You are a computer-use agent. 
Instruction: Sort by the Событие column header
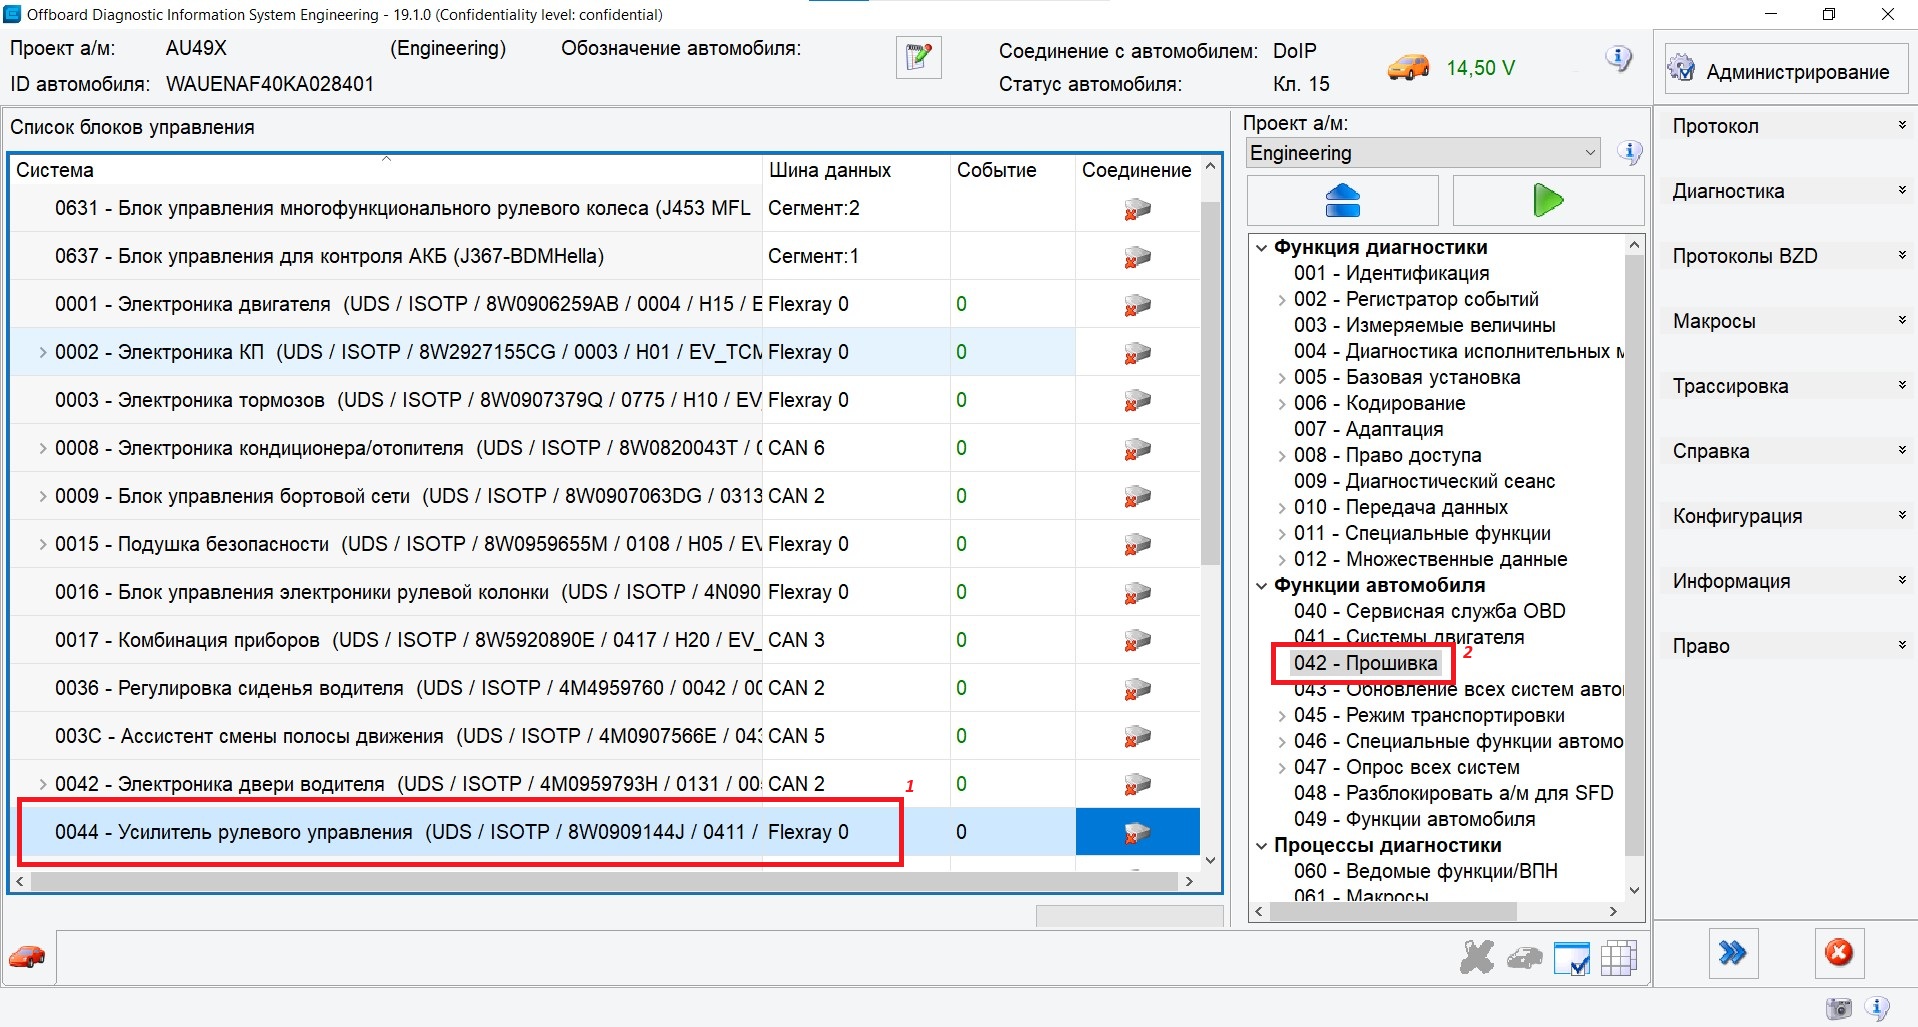click(1012, 170)
